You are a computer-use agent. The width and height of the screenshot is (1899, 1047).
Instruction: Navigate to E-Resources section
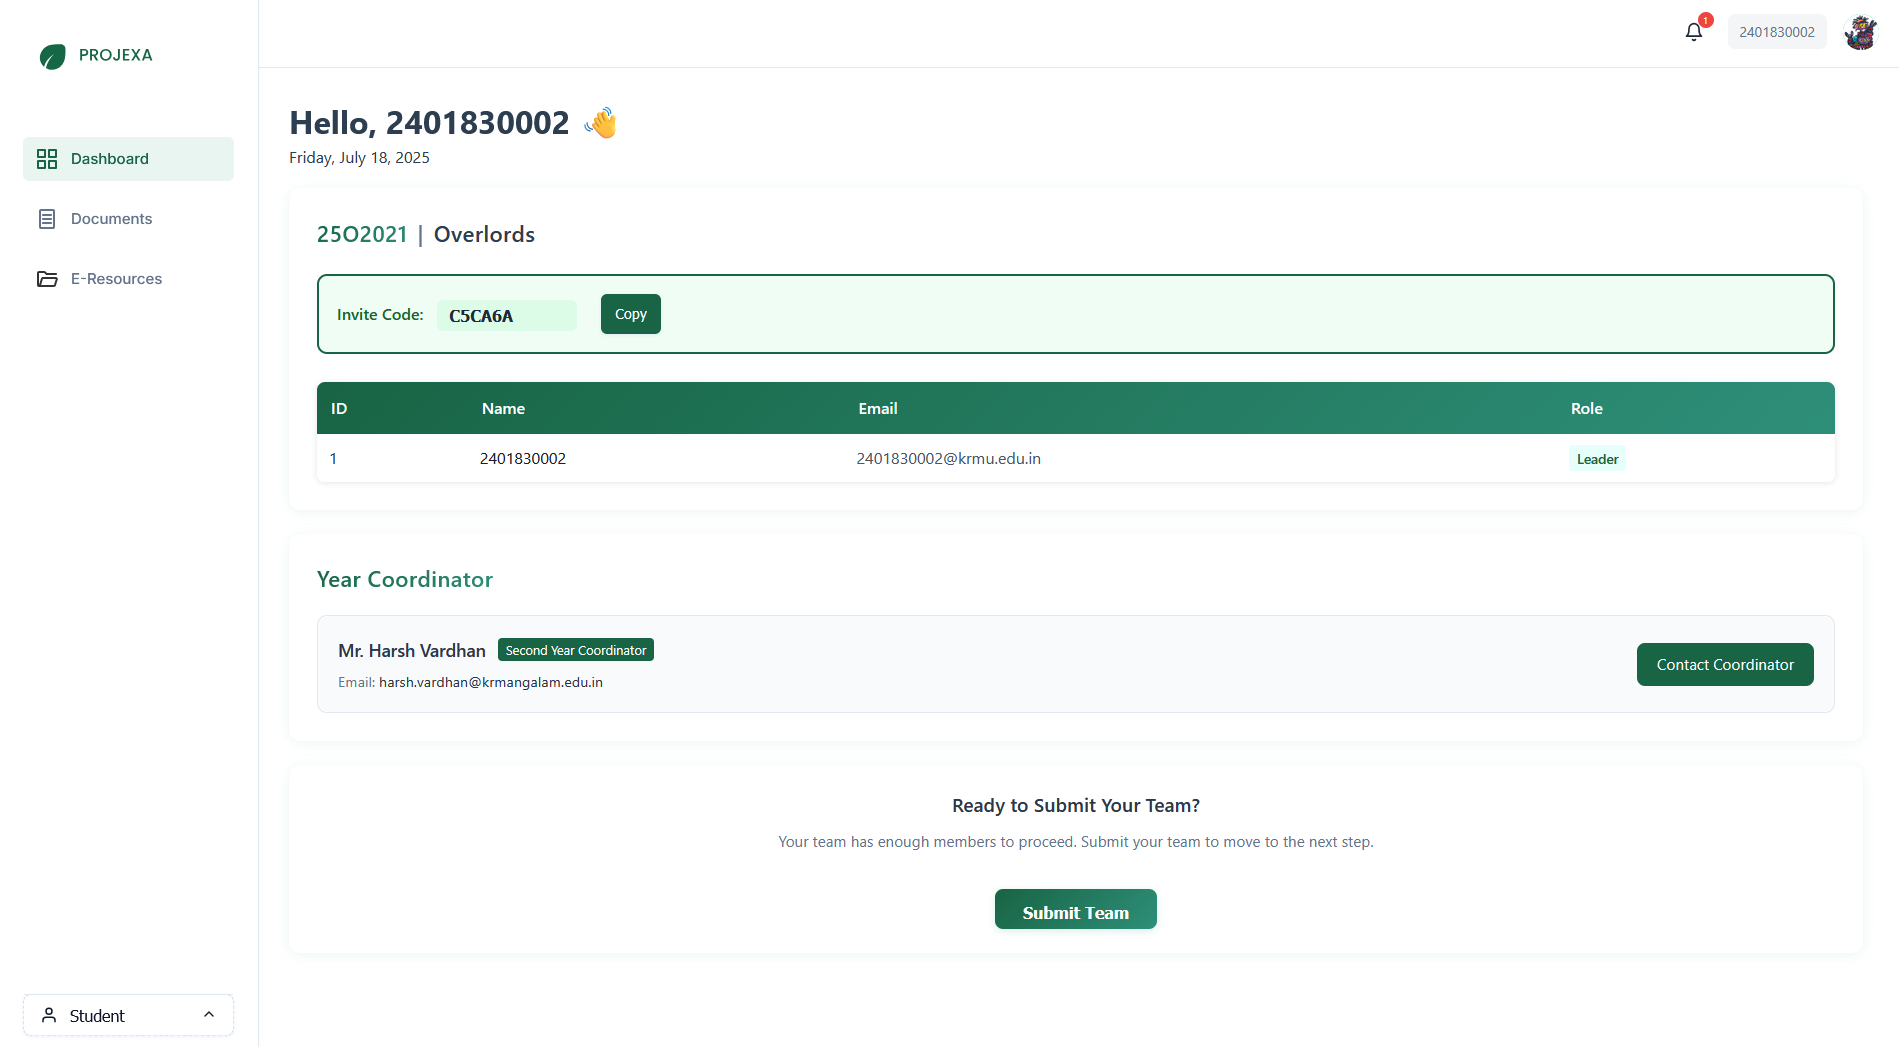[x=116, y=279]
